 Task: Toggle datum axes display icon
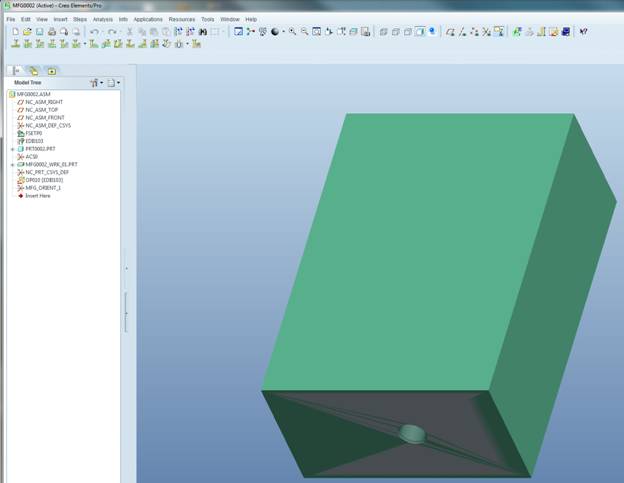pos(462,32)
